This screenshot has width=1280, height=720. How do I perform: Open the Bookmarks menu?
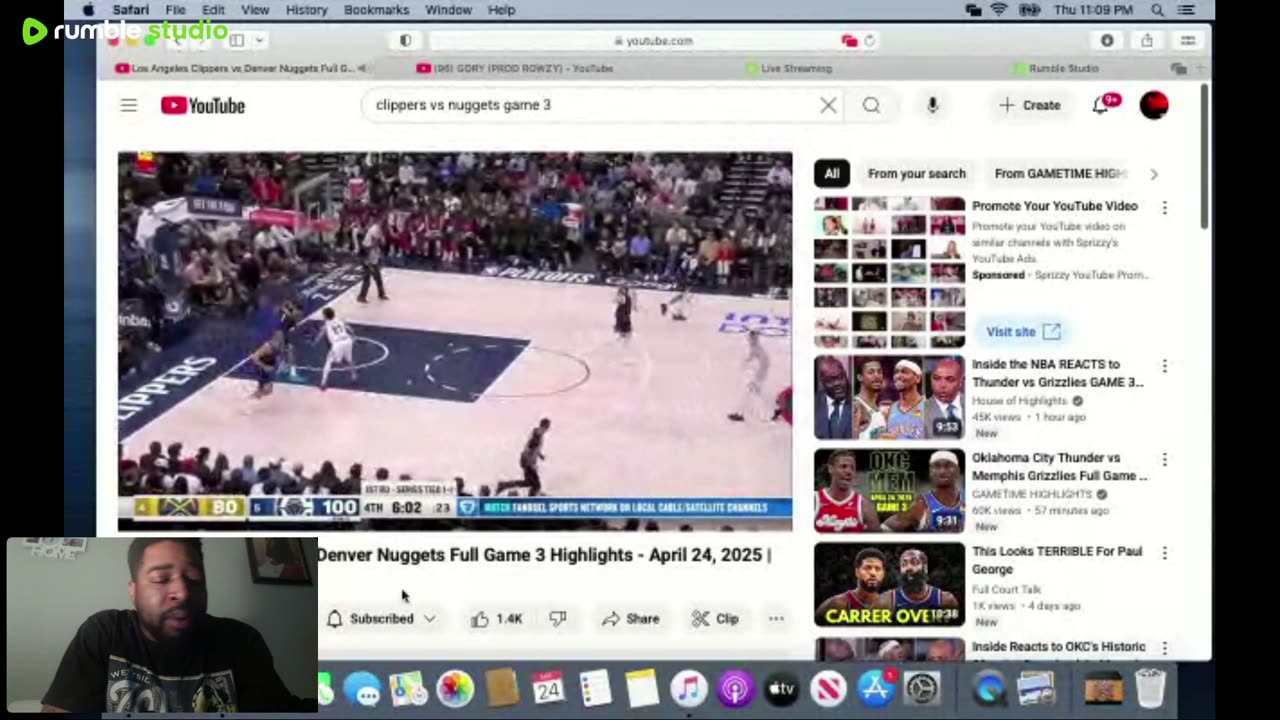click(376, 10)
